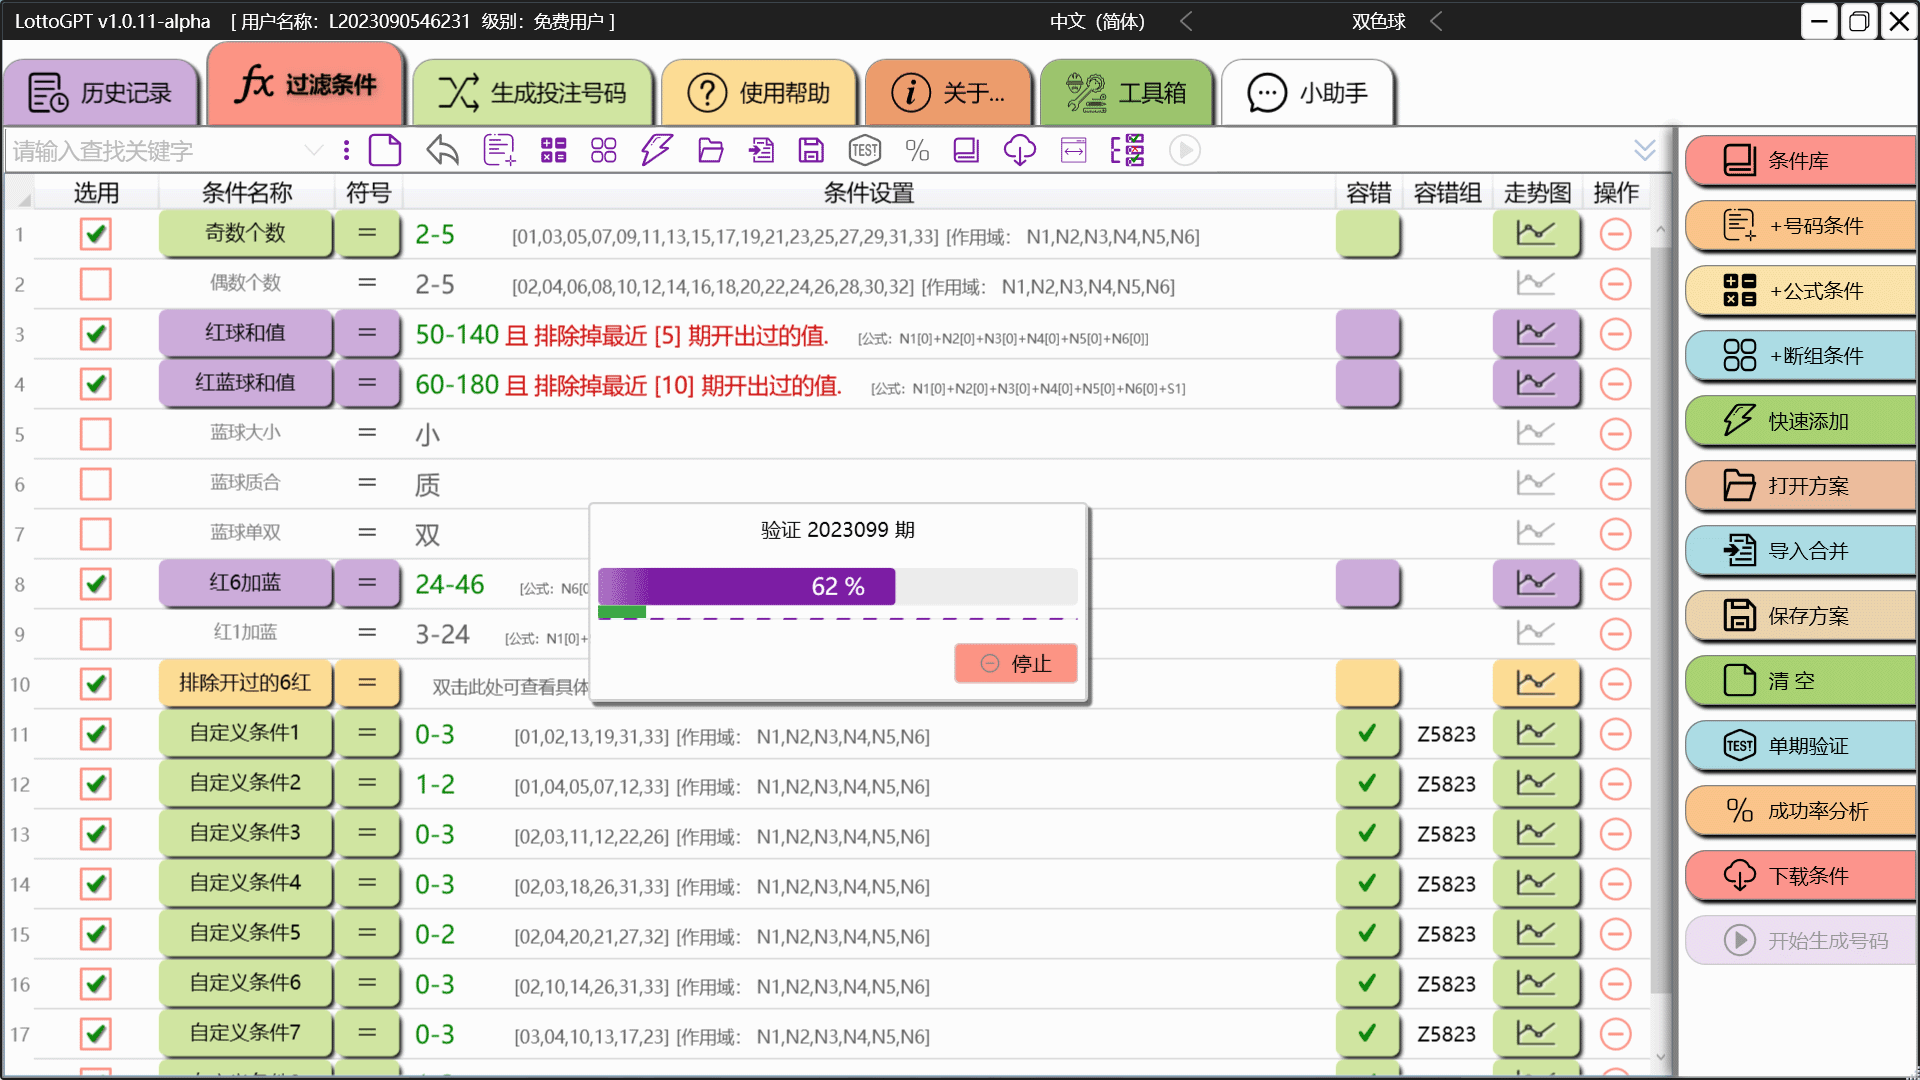Expand the toolbar with double chevron
The width and height of the screenshot is (1920, 1080).
click(x=1645, y=151)
